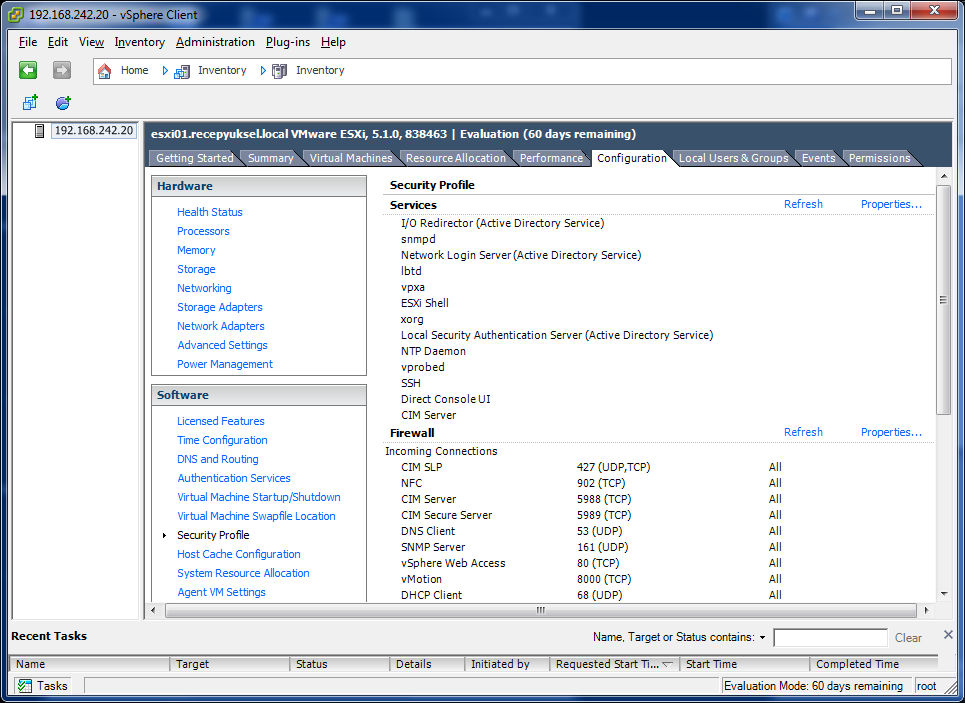Open Properties for the Firewall section
Screen dimensions: 965x703
point(891,432)
